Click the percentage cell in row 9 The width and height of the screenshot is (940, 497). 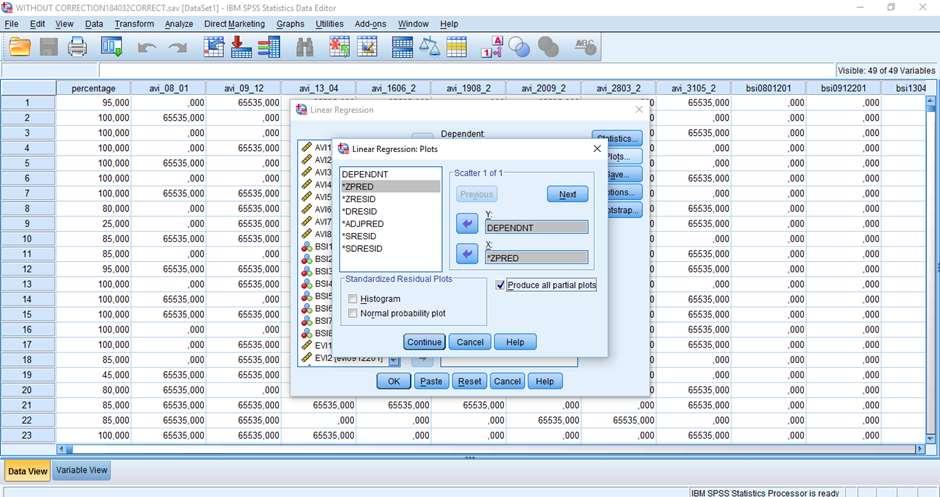pos(93,224)
